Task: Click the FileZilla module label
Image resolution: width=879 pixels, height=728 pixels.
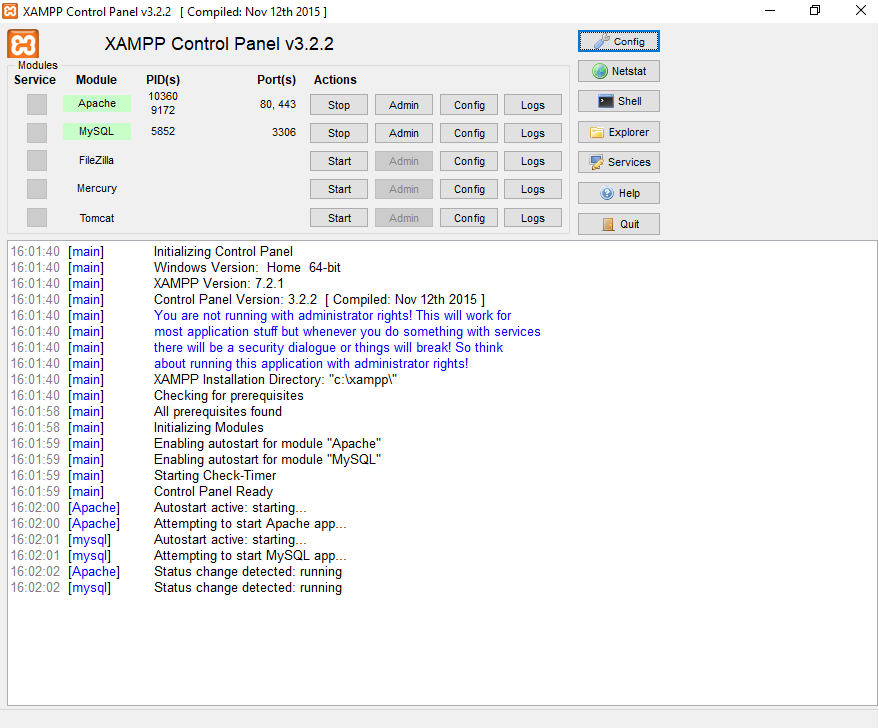Action: [96, 160]
